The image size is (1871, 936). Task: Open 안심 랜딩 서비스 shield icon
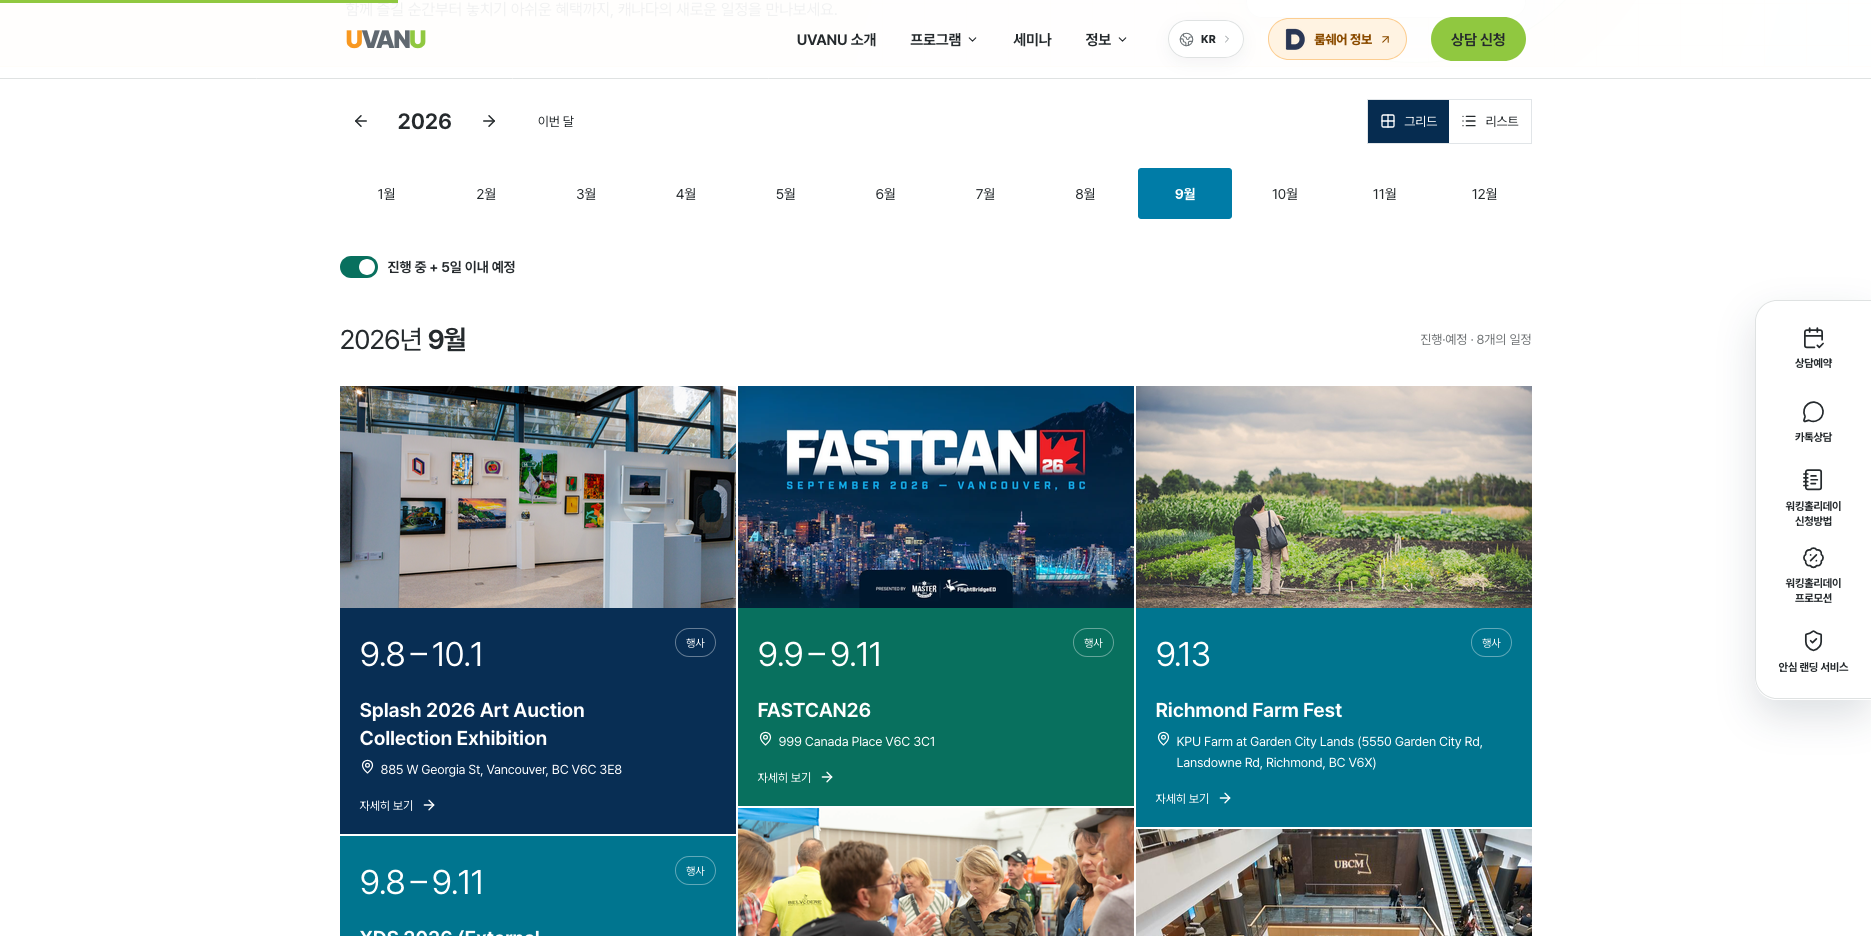[x=1813, y=640]
